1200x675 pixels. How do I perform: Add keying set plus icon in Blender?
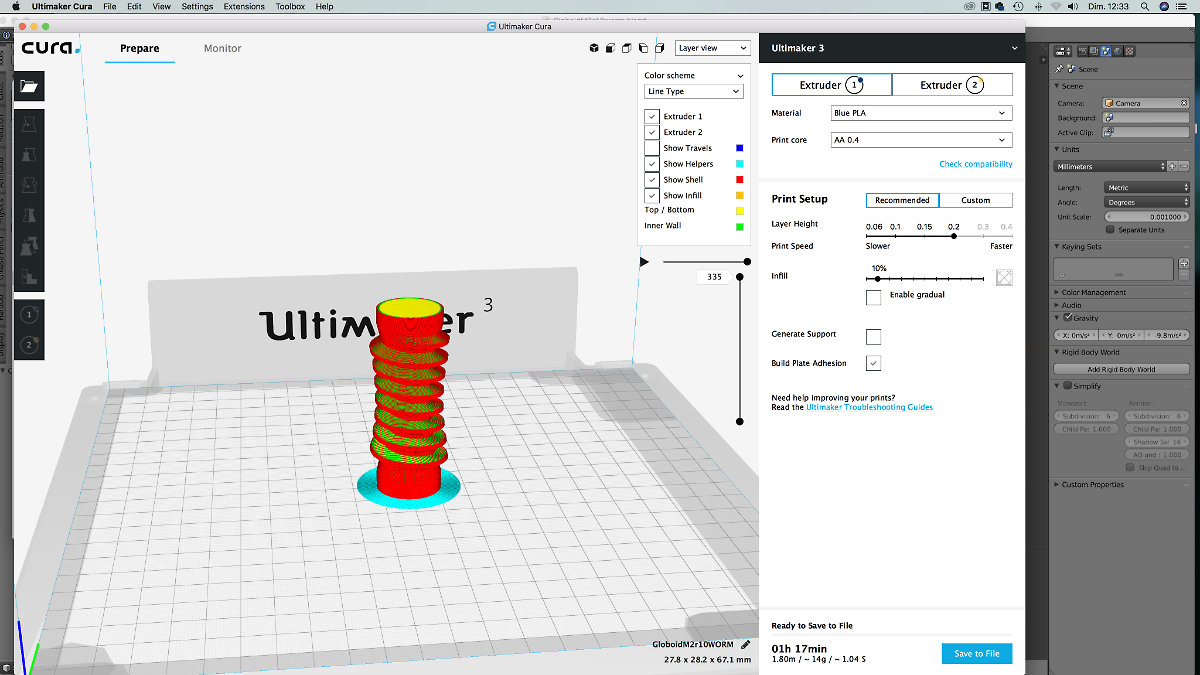pyautogui.click(x=1183, y=262)
